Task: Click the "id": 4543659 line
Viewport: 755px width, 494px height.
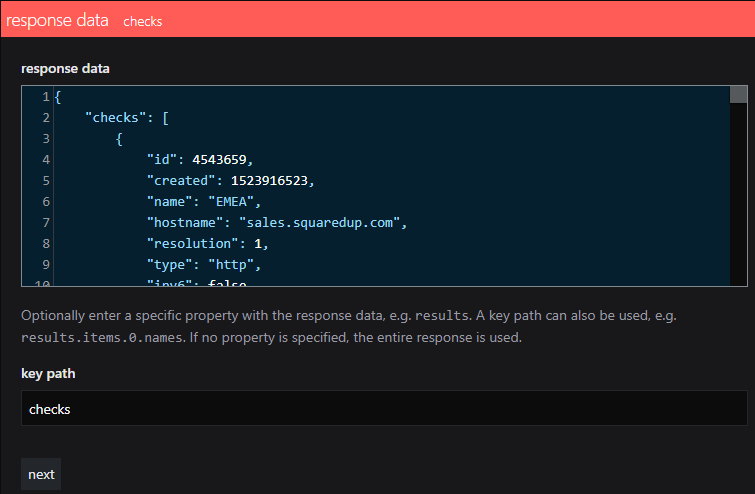Action: [x=200, y=159]
